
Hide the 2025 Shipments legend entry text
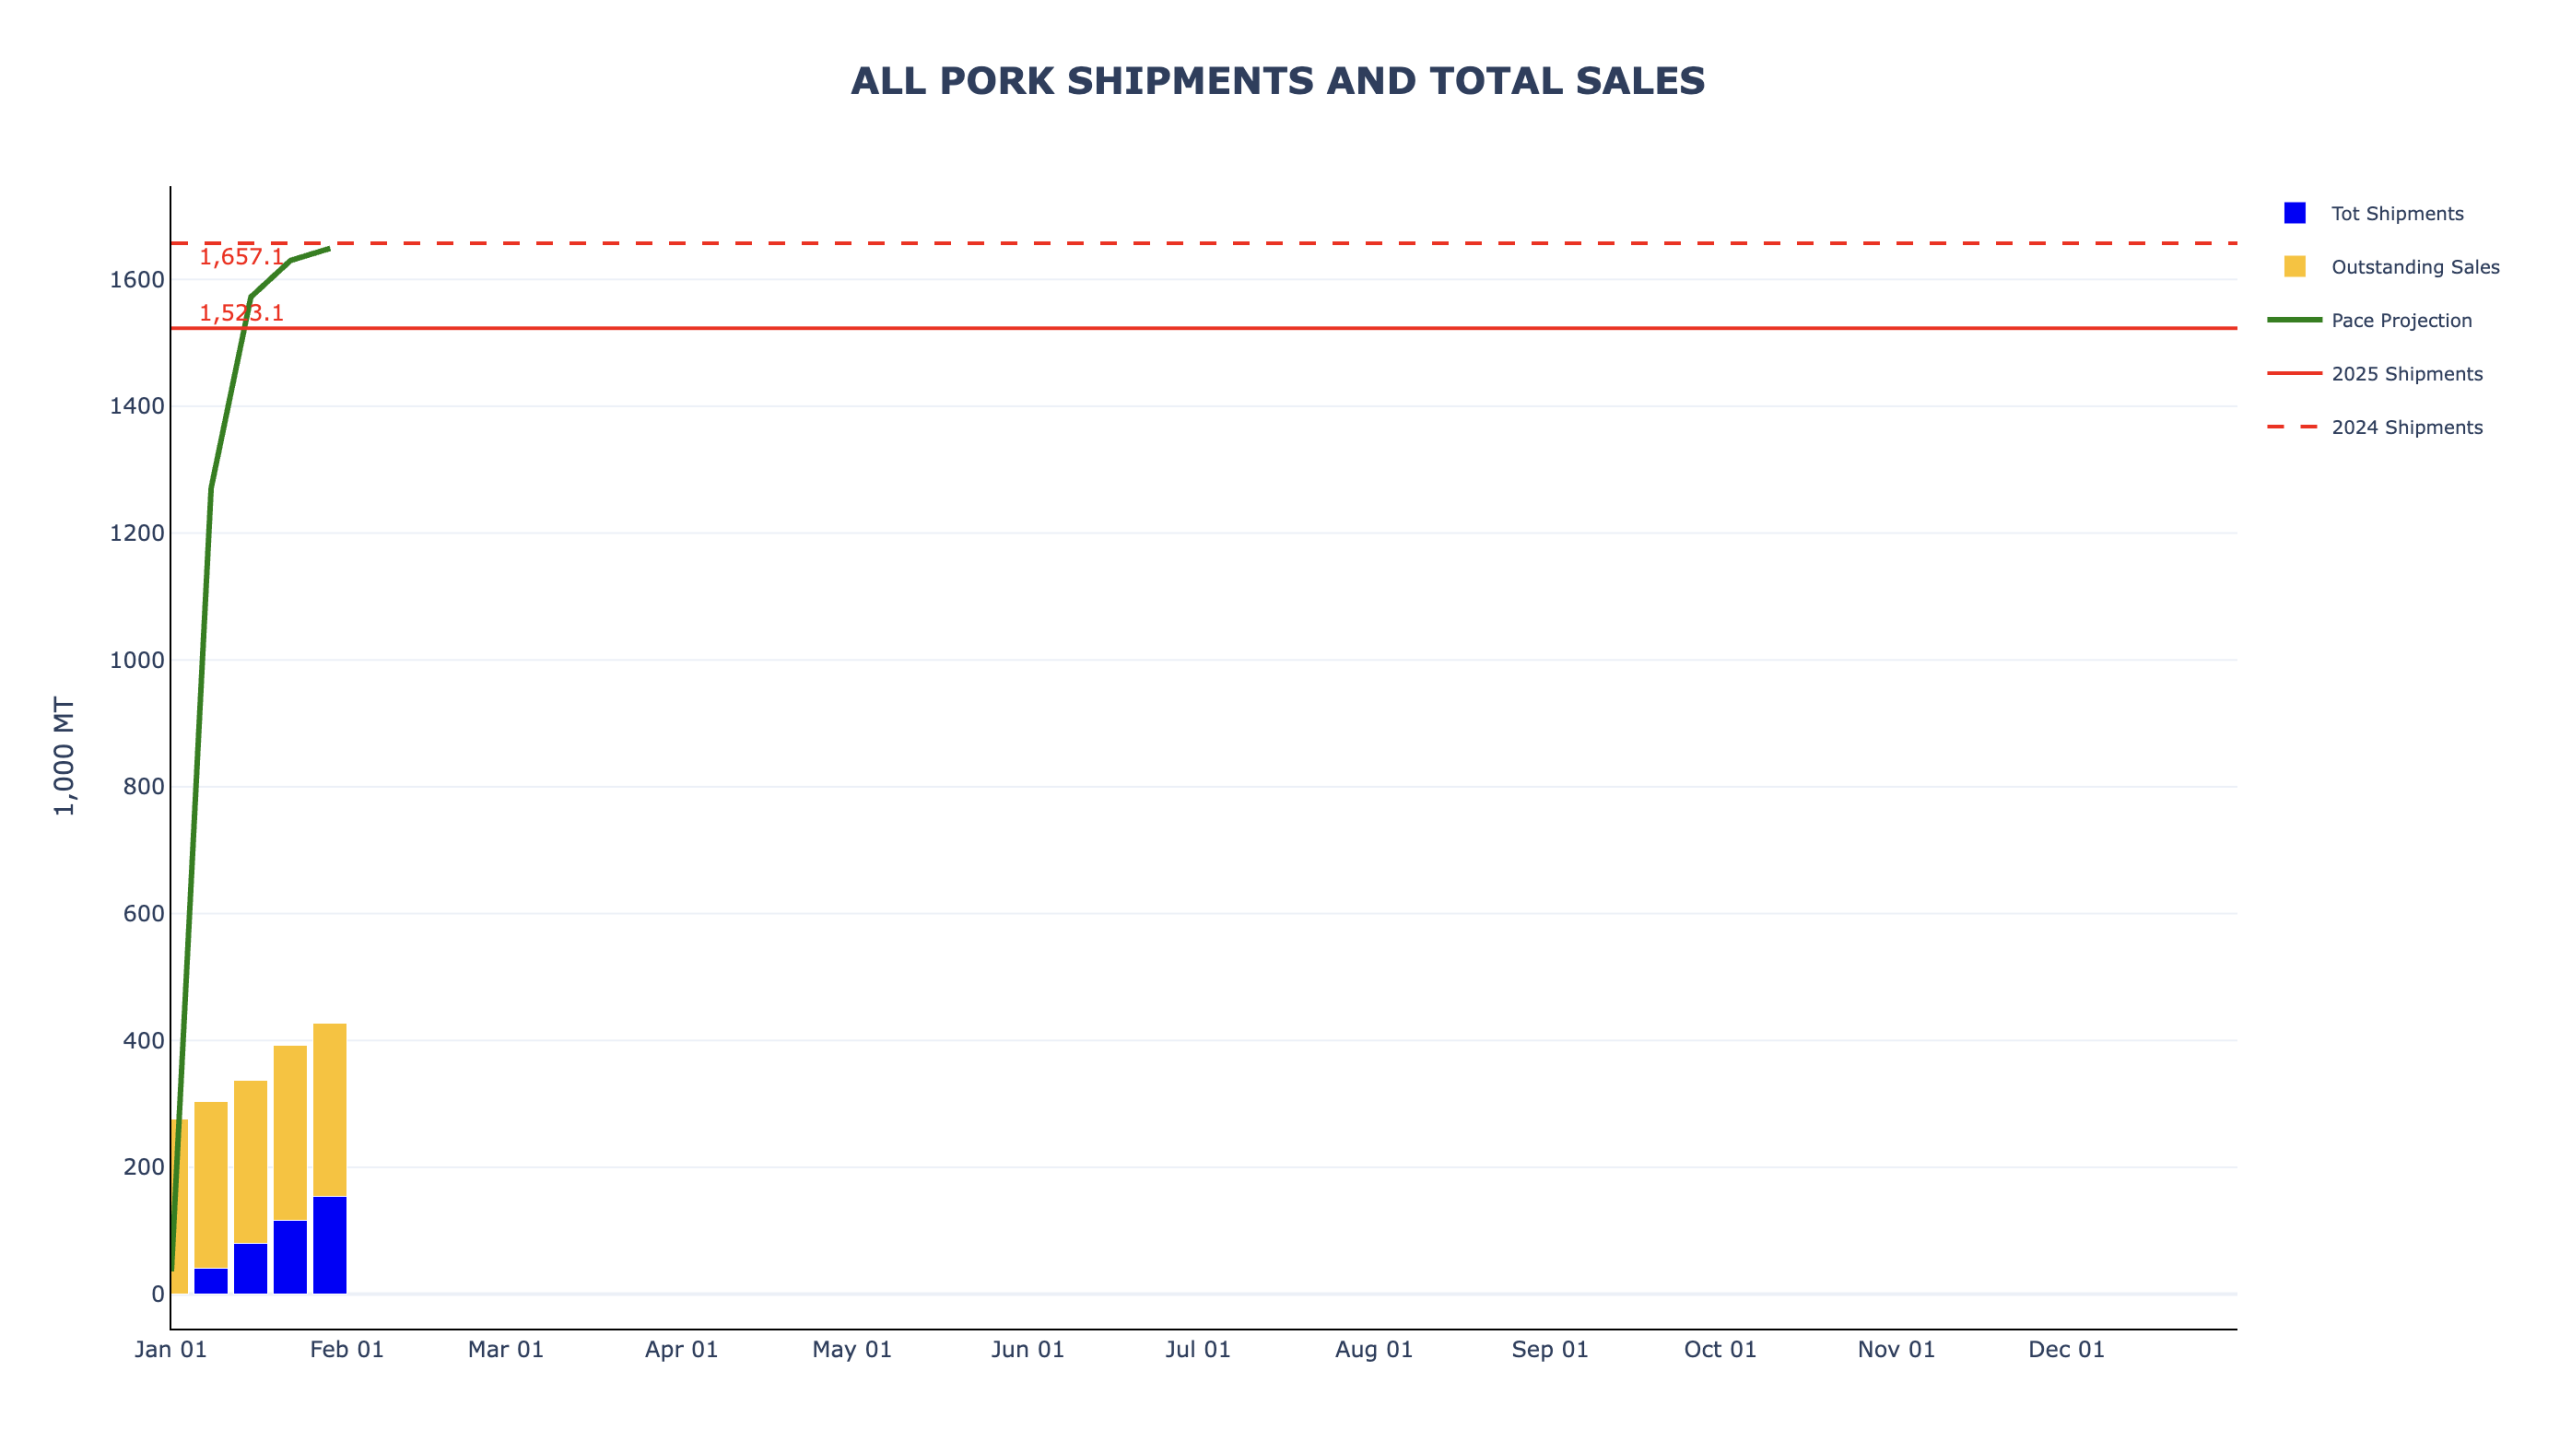[x=2406, y=374]
